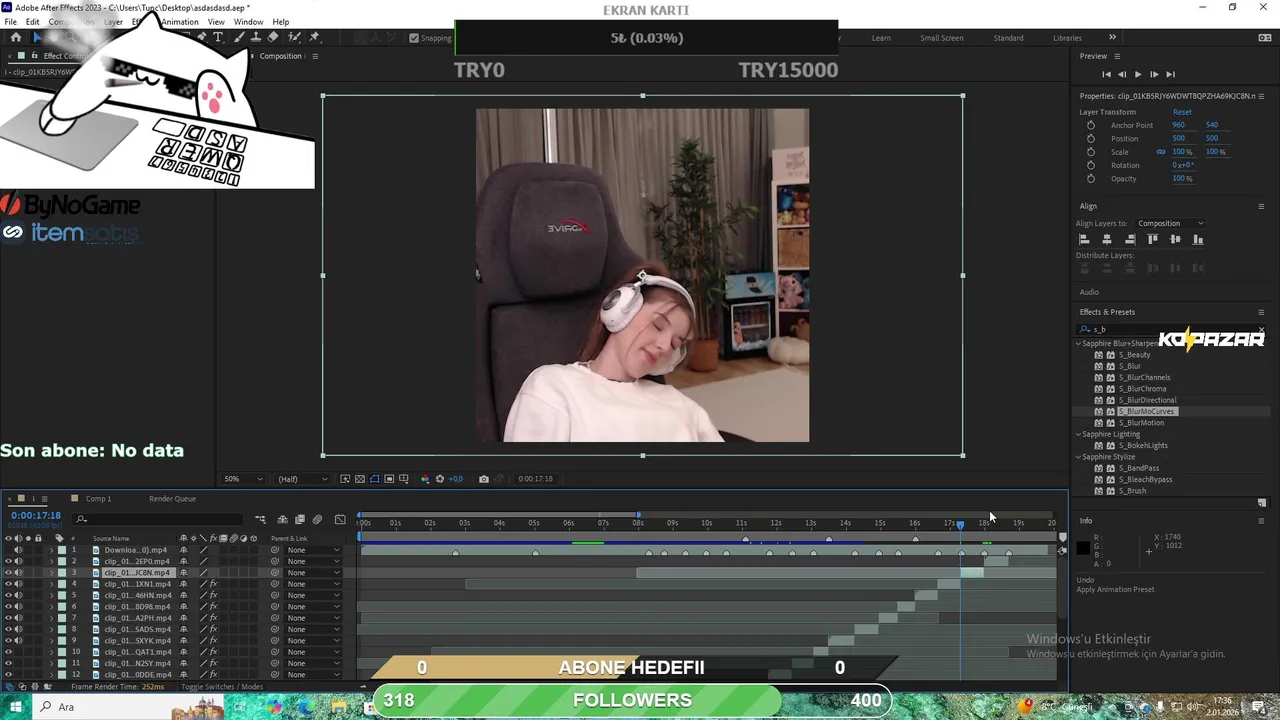This screenshot has height=720, width=1280.
Task: Open the View menu
Action: coord(216,22)
